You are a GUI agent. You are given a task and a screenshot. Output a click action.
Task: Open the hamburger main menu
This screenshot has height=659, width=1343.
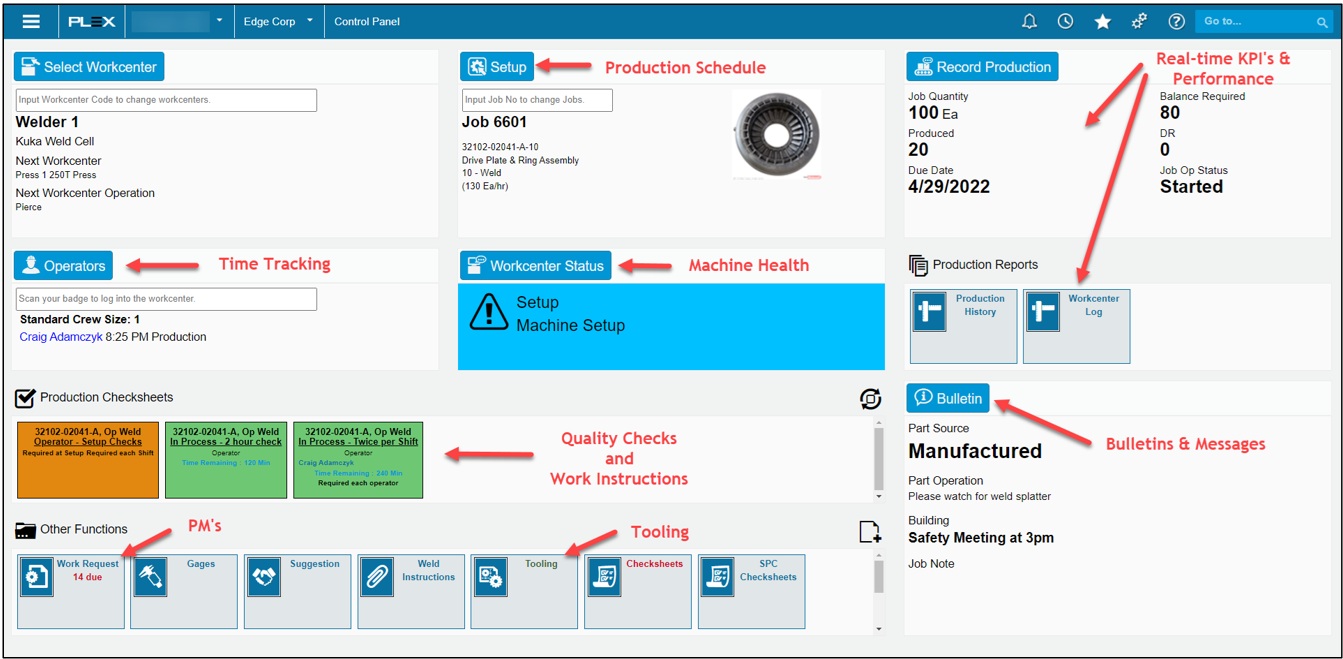31,21
